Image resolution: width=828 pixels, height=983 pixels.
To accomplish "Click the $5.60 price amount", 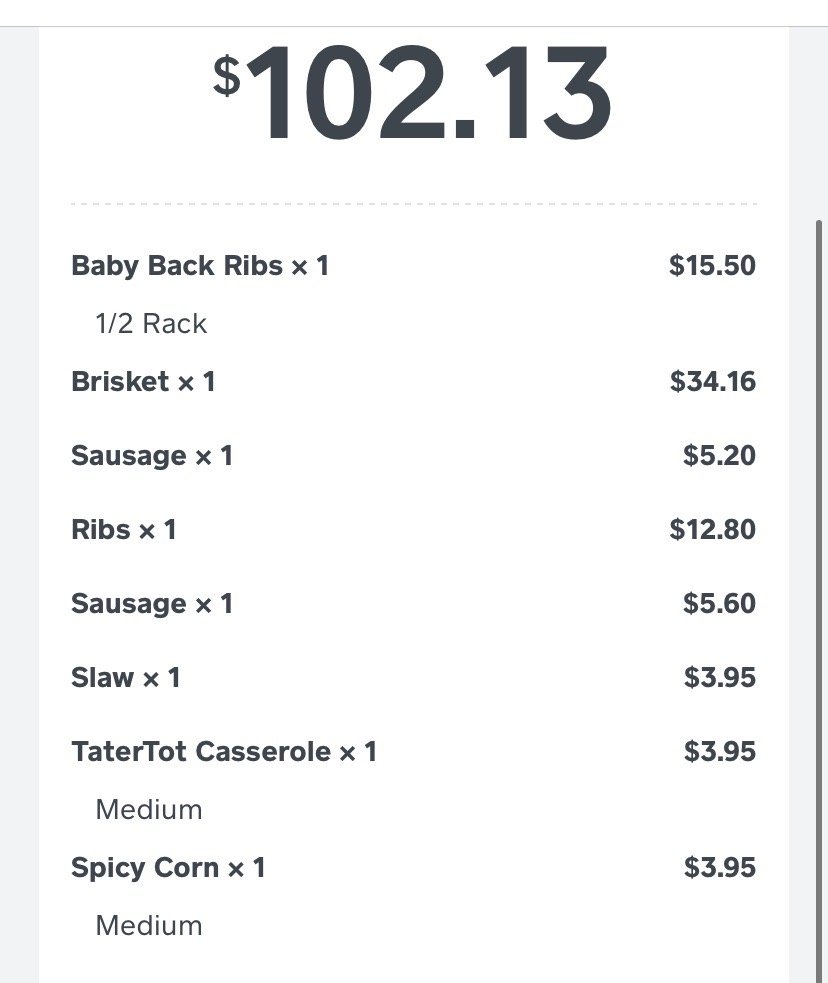I will coord(719,604).
